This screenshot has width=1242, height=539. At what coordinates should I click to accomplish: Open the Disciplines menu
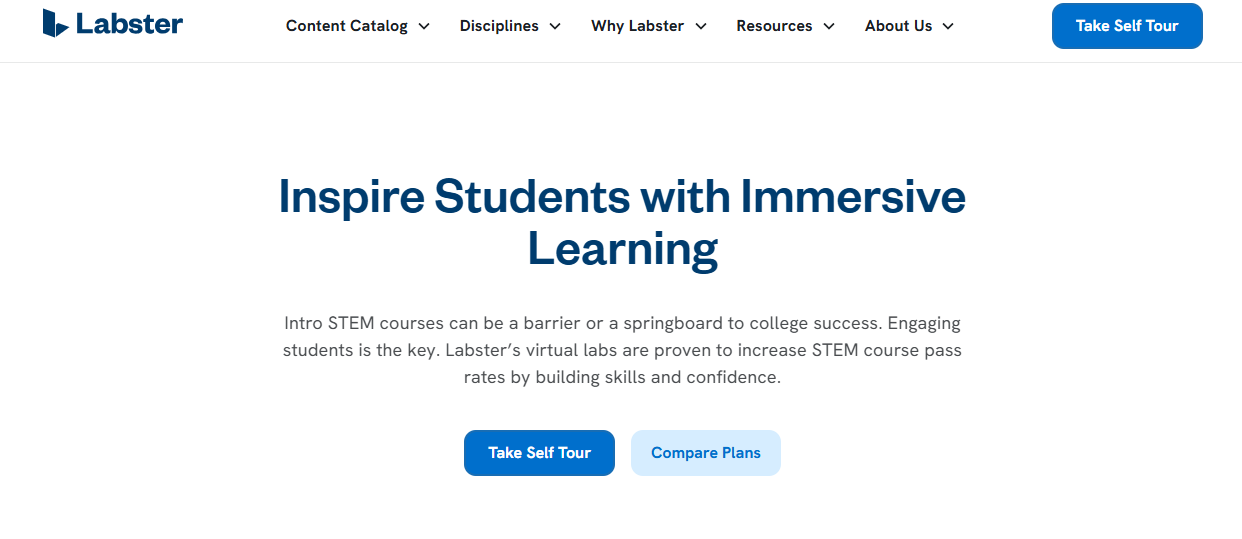tap(499, 26)
